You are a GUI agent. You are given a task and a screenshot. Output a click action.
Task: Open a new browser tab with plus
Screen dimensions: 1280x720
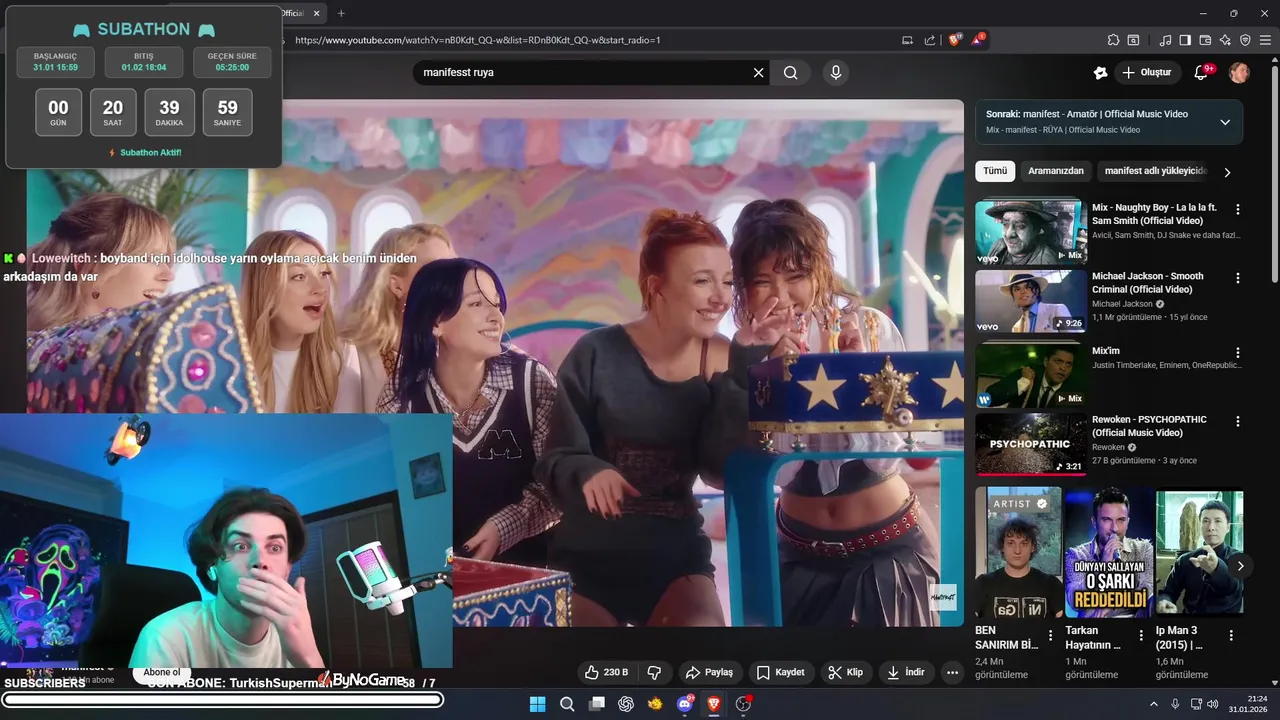(341, 13)
